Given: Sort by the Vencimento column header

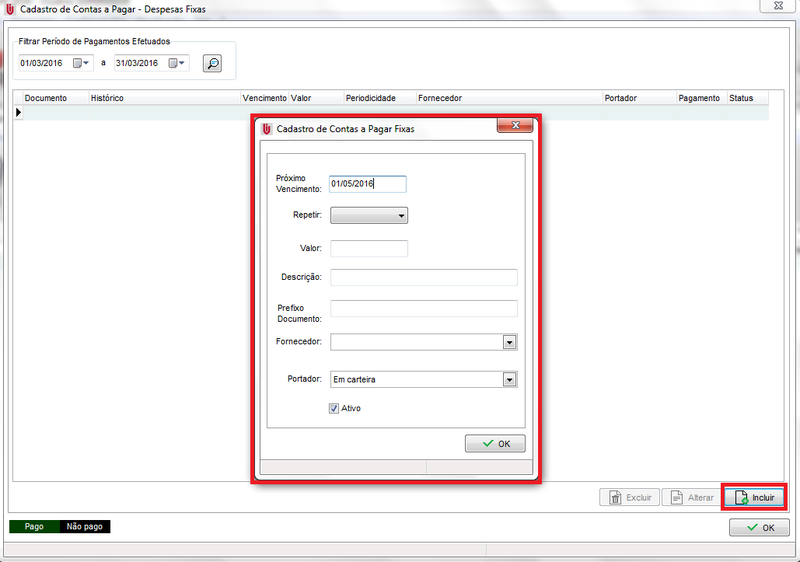Looking at the screenshot, I should [x=264, y=98].
